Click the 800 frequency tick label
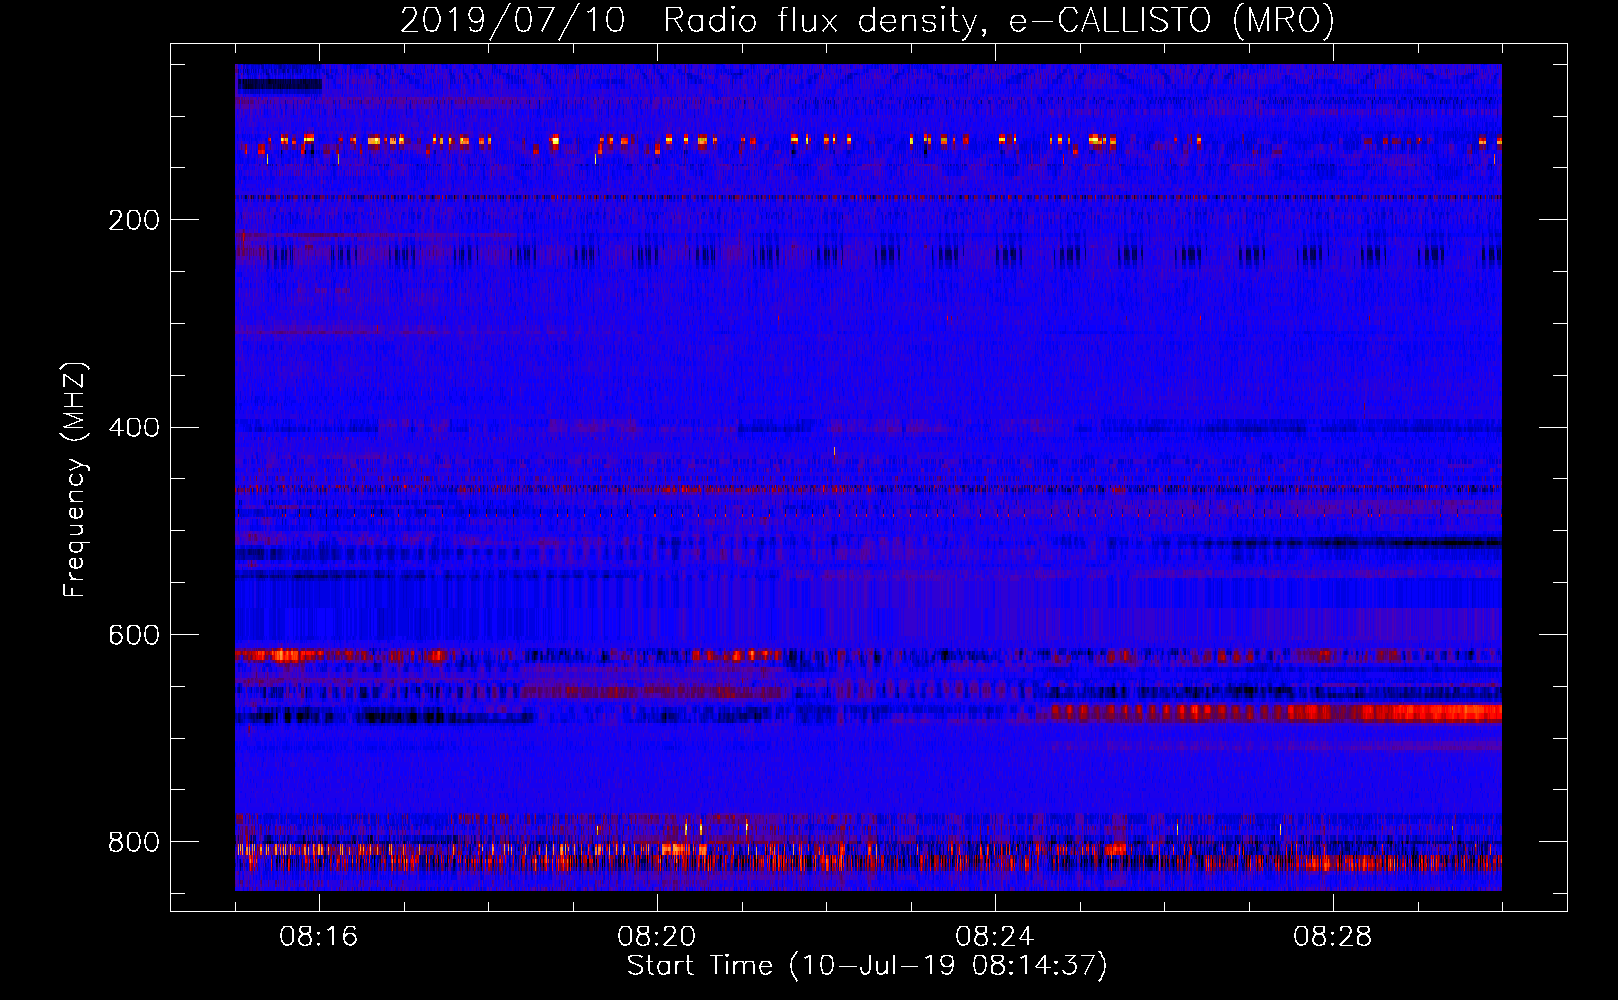The width and height of the screenshot is (1618, 1000). click(x=134, y=842)
